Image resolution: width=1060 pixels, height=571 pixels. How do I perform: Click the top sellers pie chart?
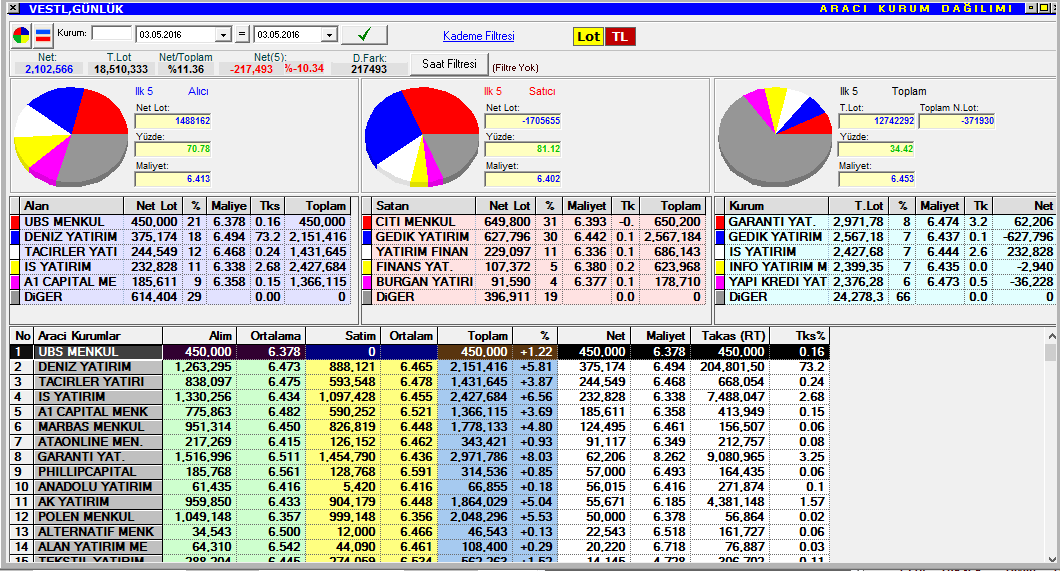[420, 135]
